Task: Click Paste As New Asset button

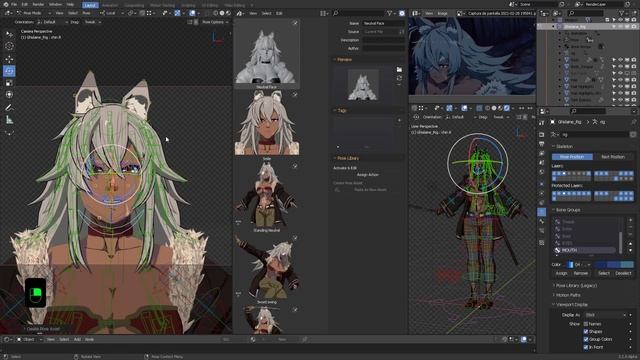Action: click(370, 190)
